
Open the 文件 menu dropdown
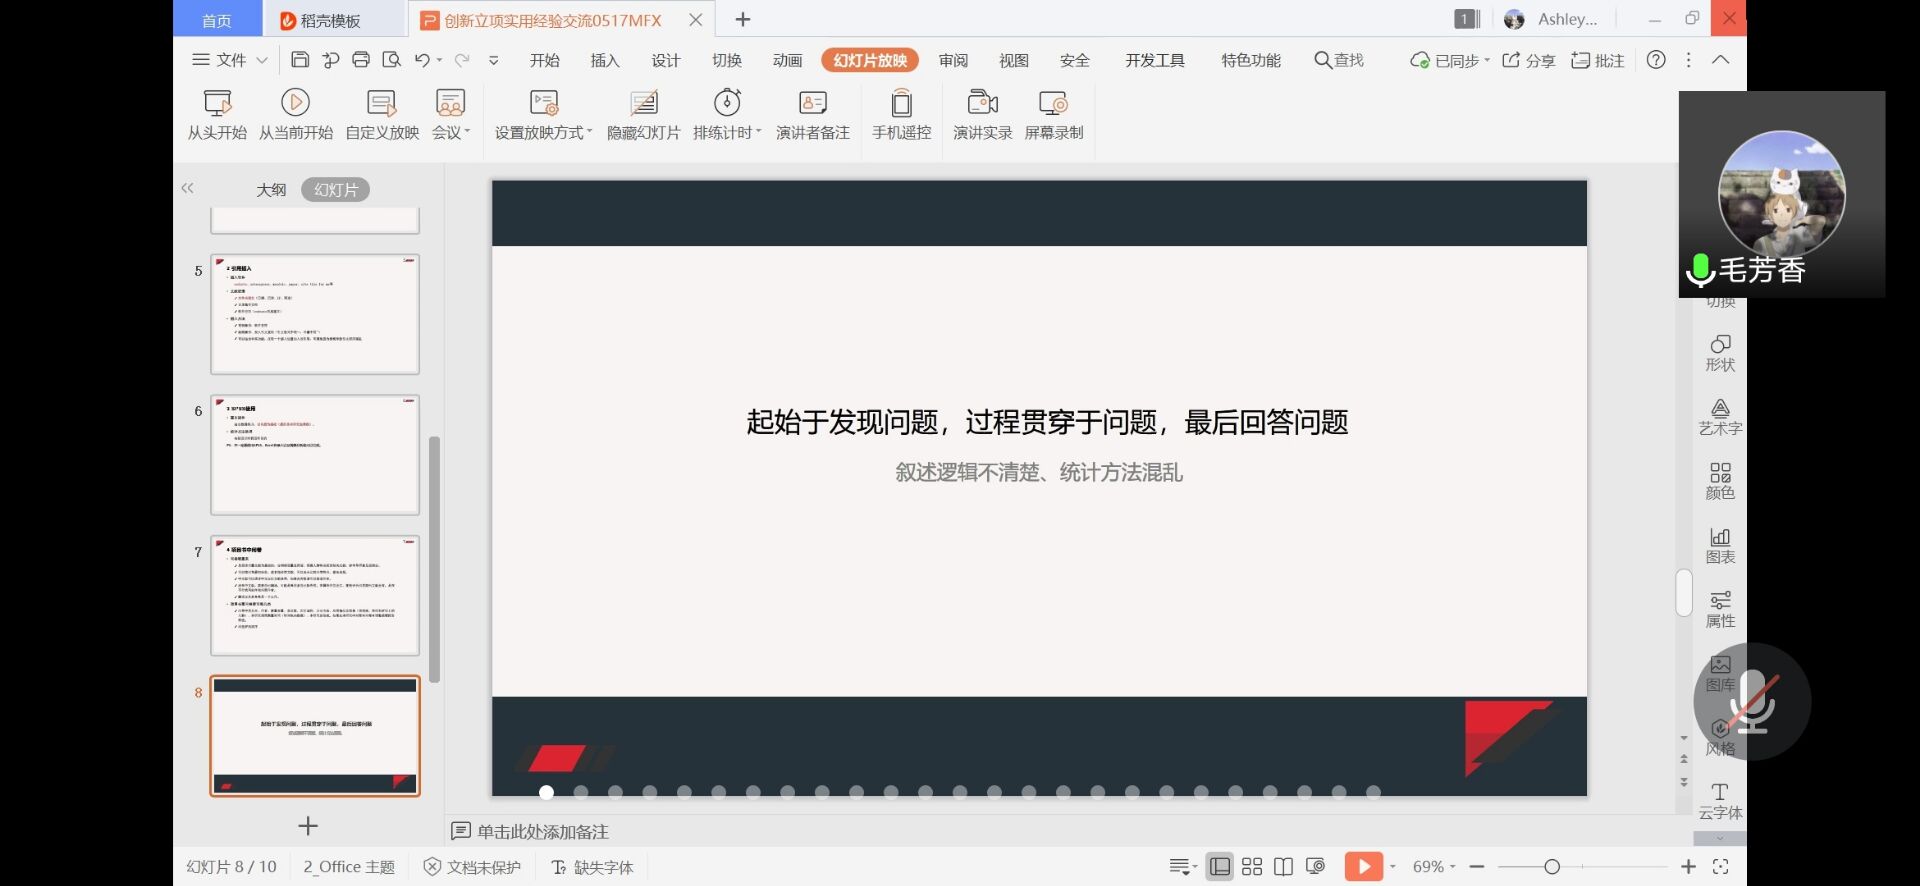click(x=230, y=60)
